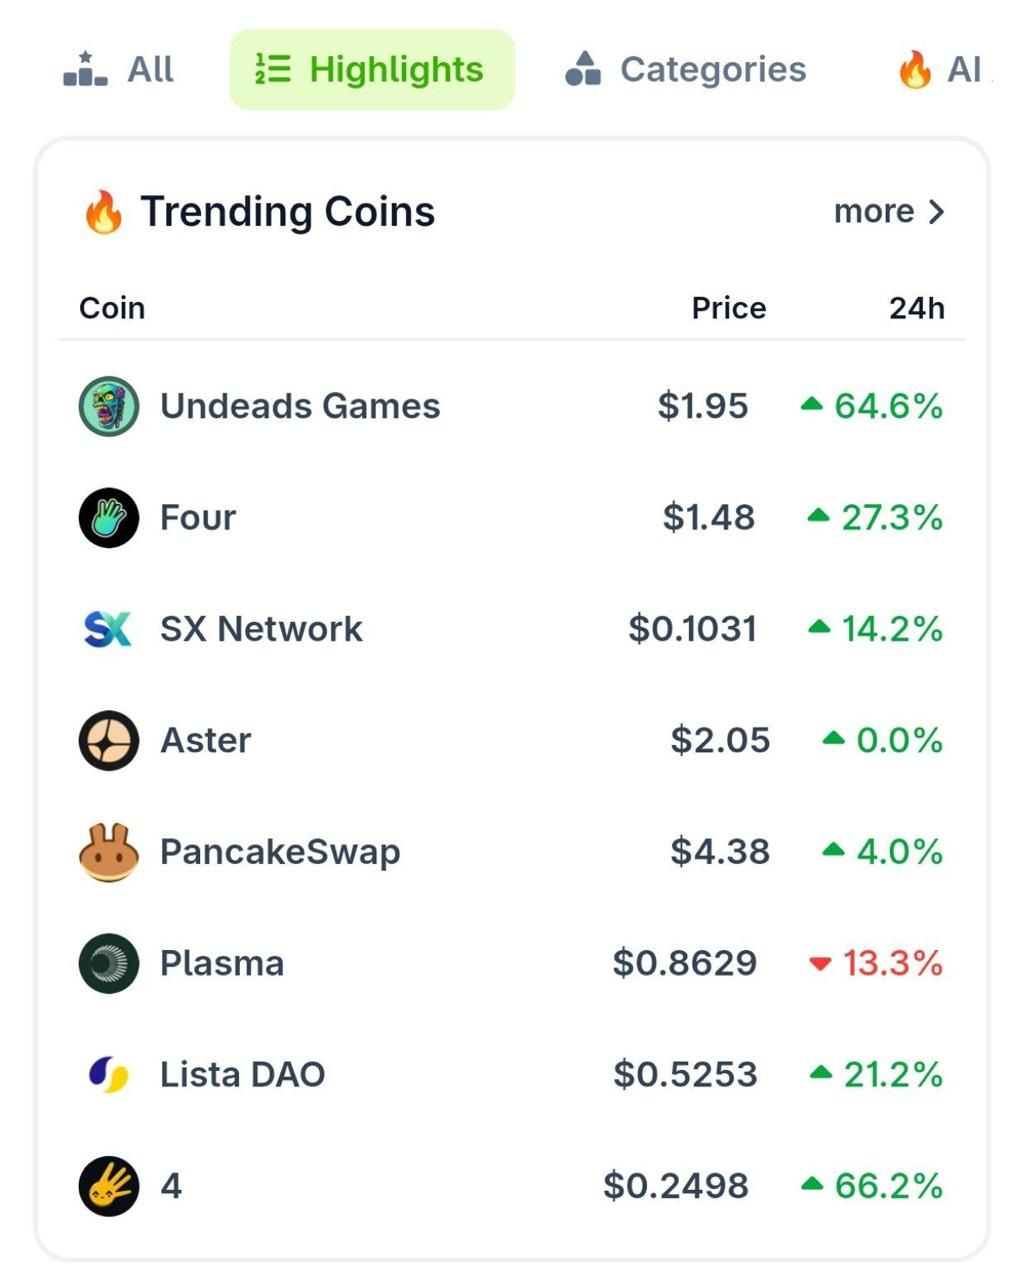Select the Highlights tab
The image size is (1009, 1280).
pos(372,69)
